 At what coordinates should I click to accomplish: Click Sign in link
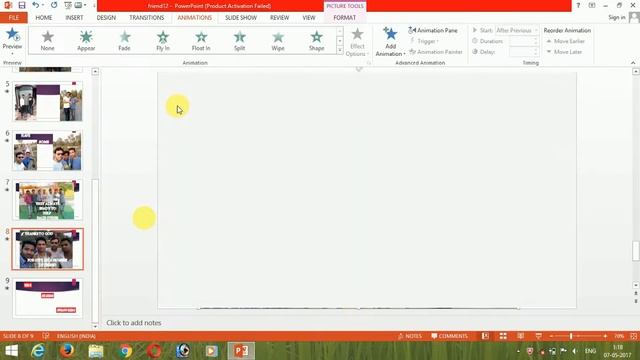coord(617,17)
